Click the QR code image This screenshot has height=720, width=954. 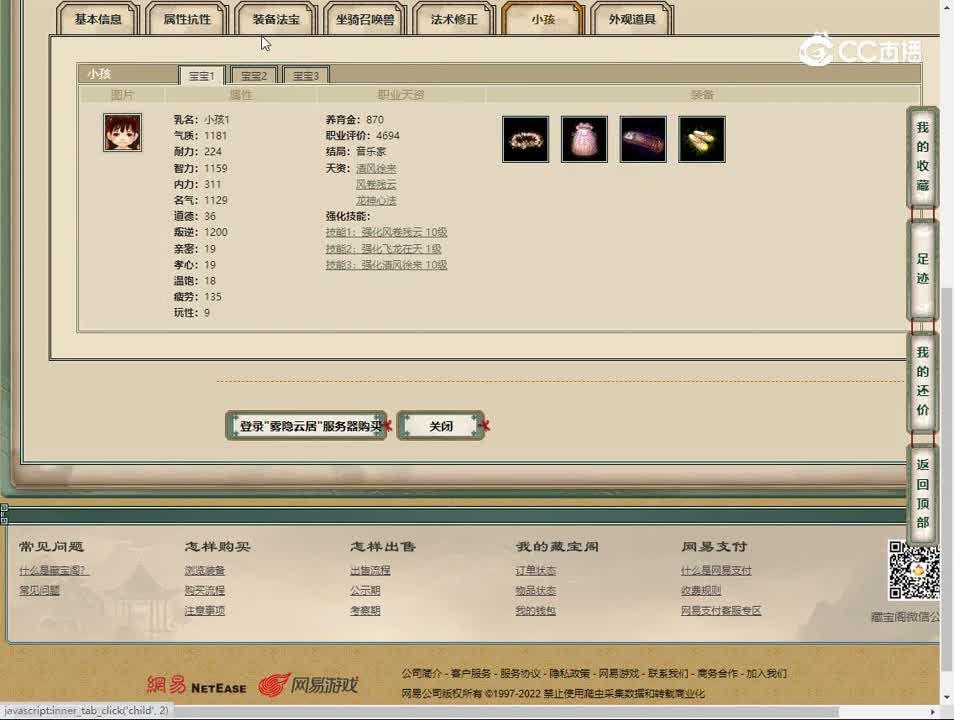914,570
